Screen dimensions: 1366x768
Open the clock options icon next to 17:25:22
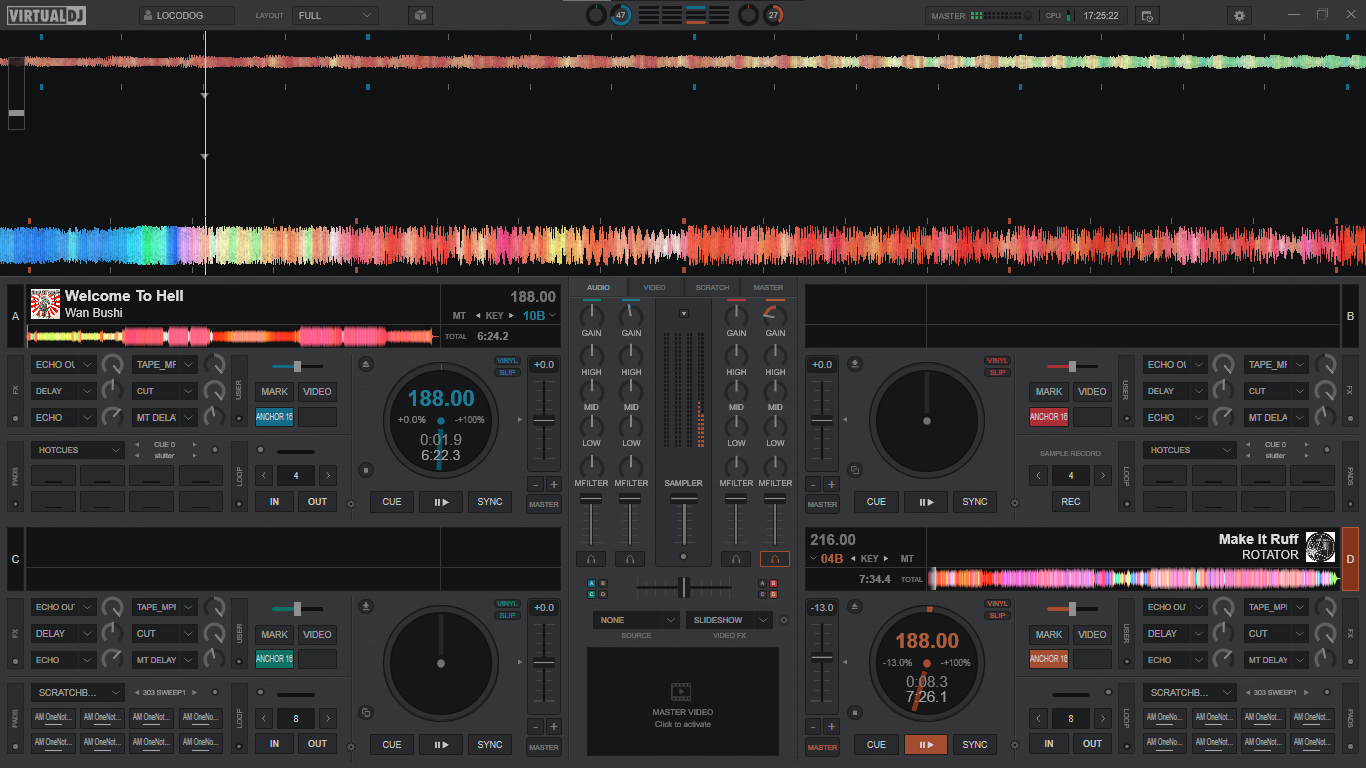pyautogui.click(x=1147, y=16)
